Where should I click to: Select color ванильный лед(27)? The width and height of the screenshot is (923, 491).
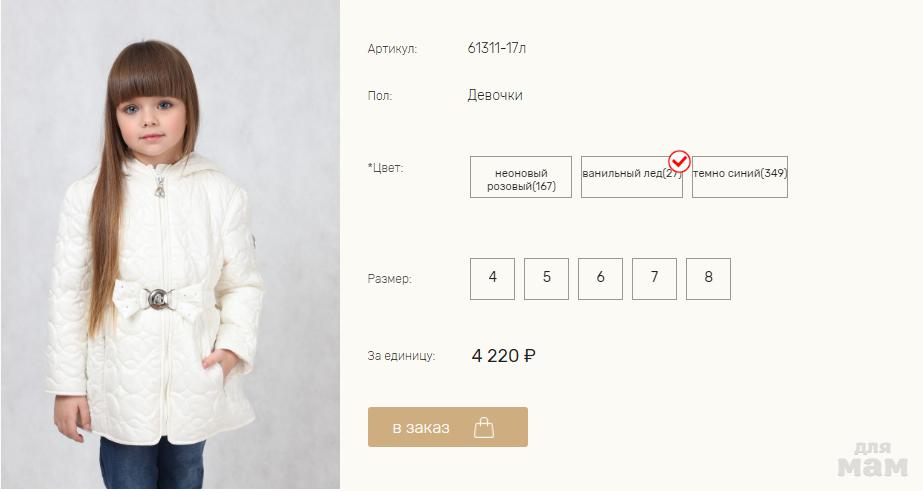coord(630,177)
